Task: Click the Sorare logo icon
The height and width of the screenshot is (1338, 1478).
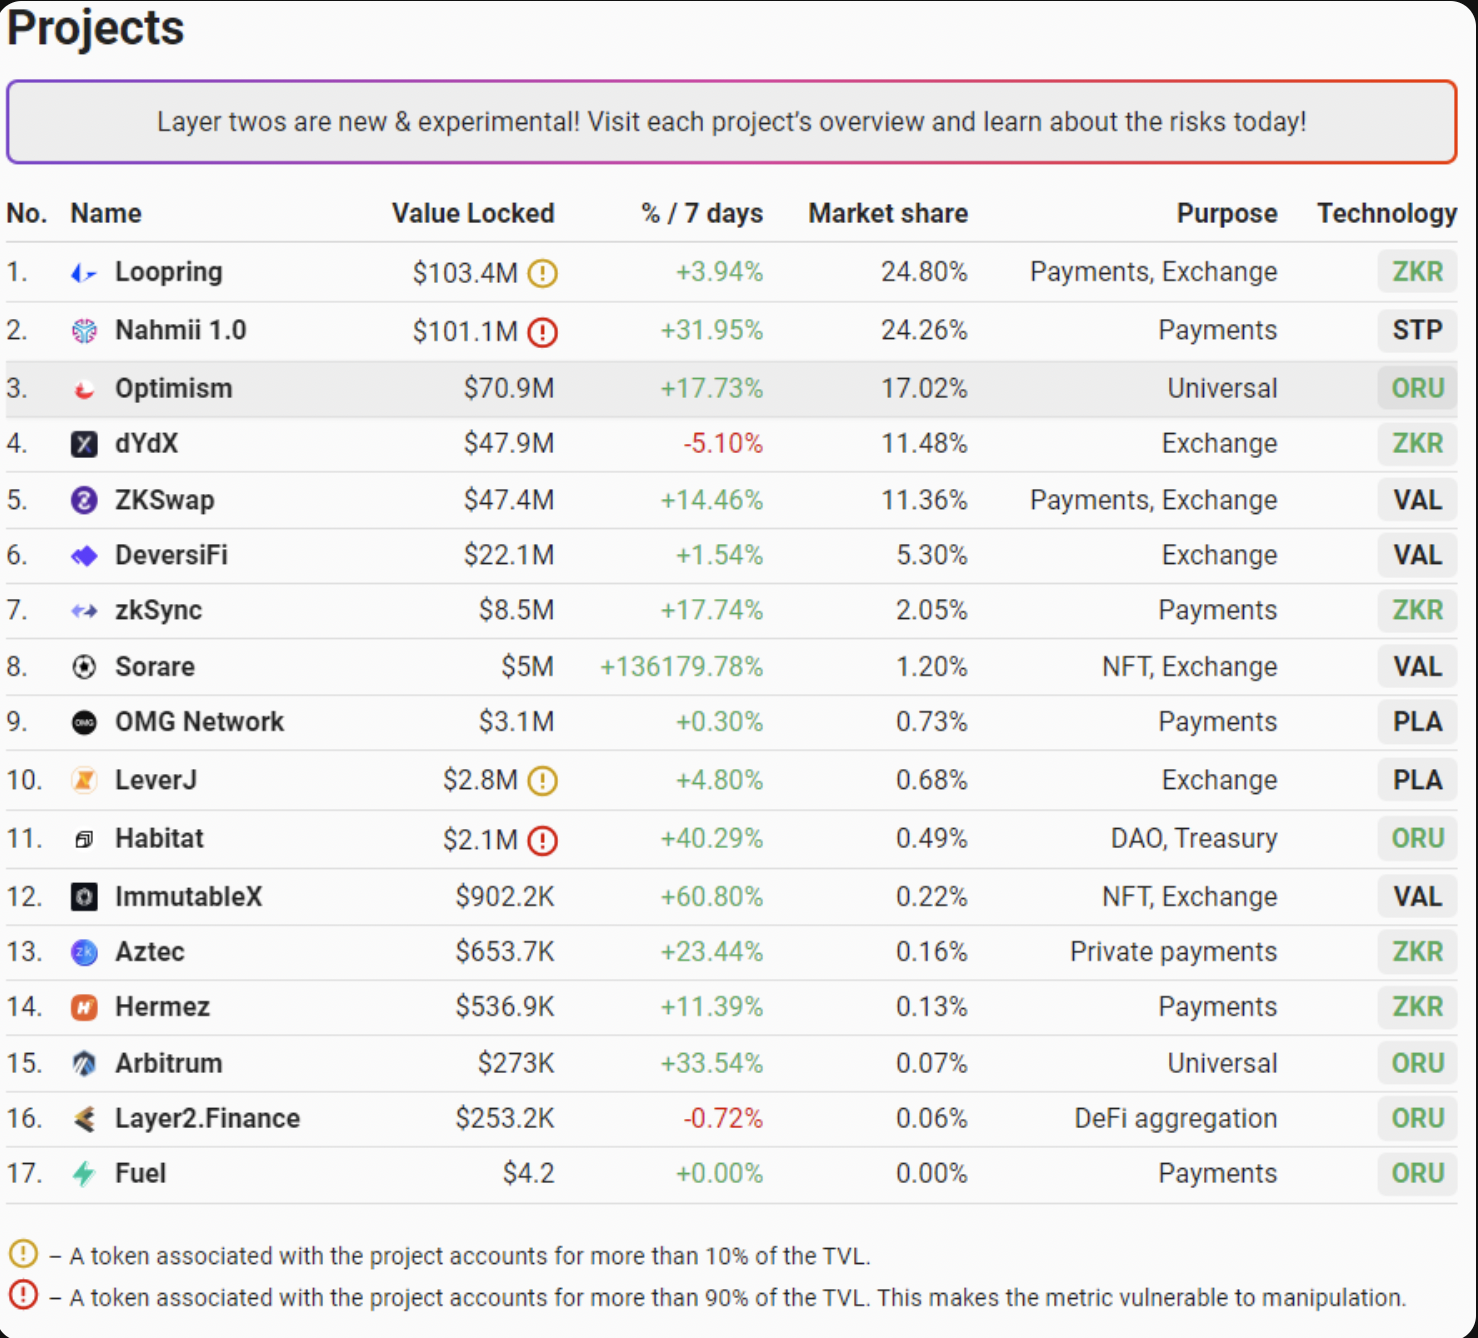Action: pos(84,667)
